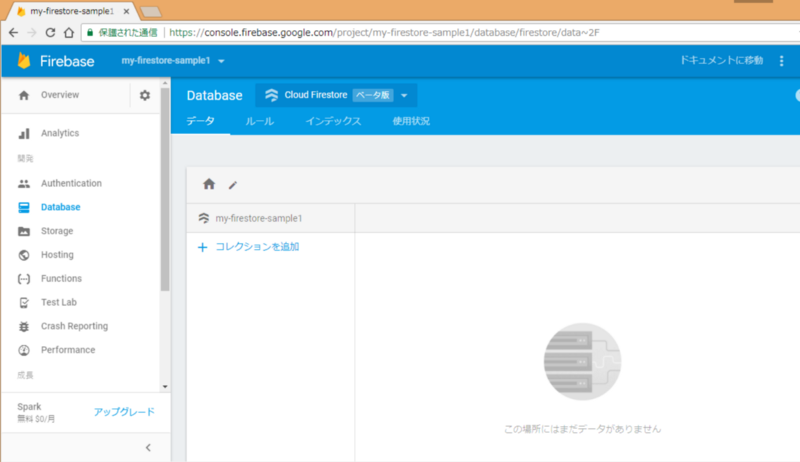This screenshot has height=462, width=800.
Task: Open Database in the sidebar
Action: pyautogui.click(x=61, y=207)
